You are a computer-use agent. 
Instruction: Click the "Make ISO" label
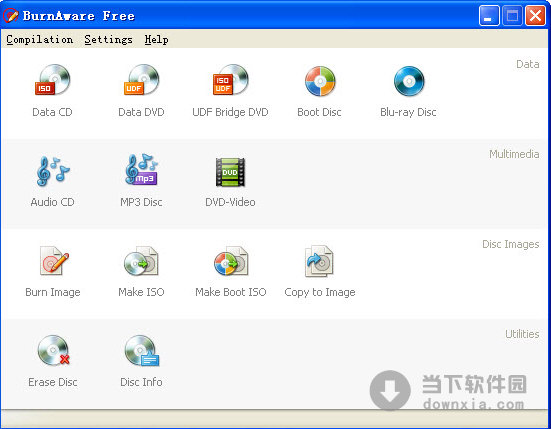[141, 292]
